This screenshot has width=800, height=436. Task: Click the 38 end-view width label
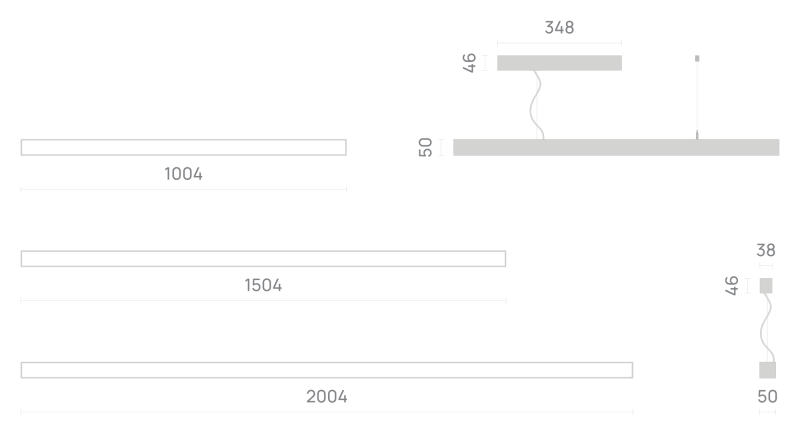(x=765, y=250)
